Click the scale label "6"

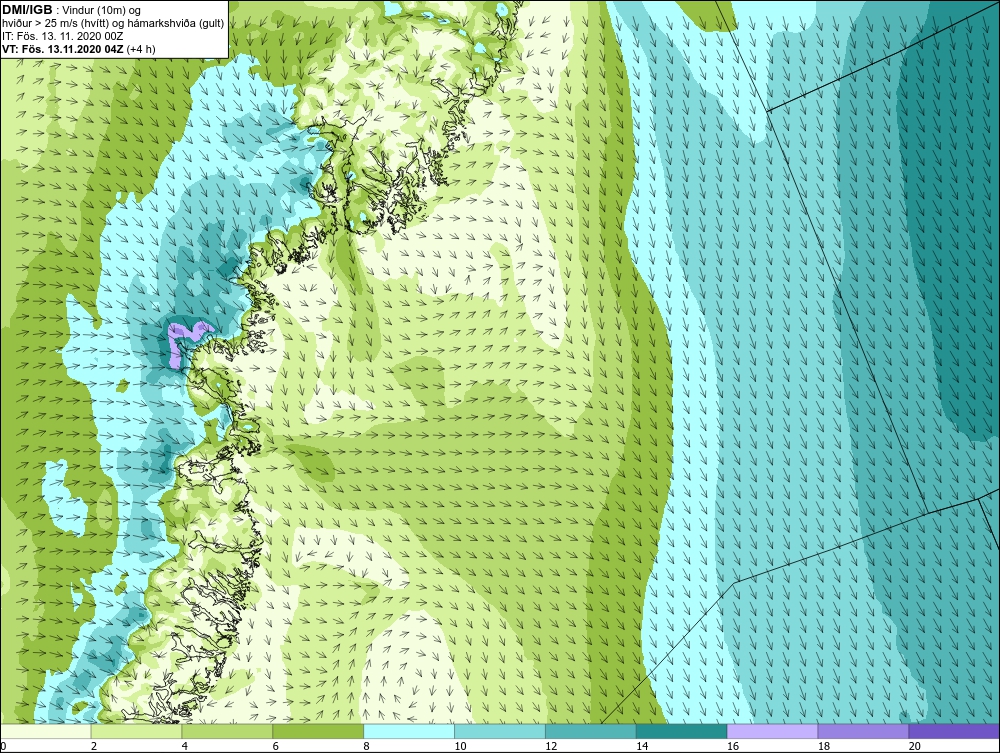click(276, 746)
